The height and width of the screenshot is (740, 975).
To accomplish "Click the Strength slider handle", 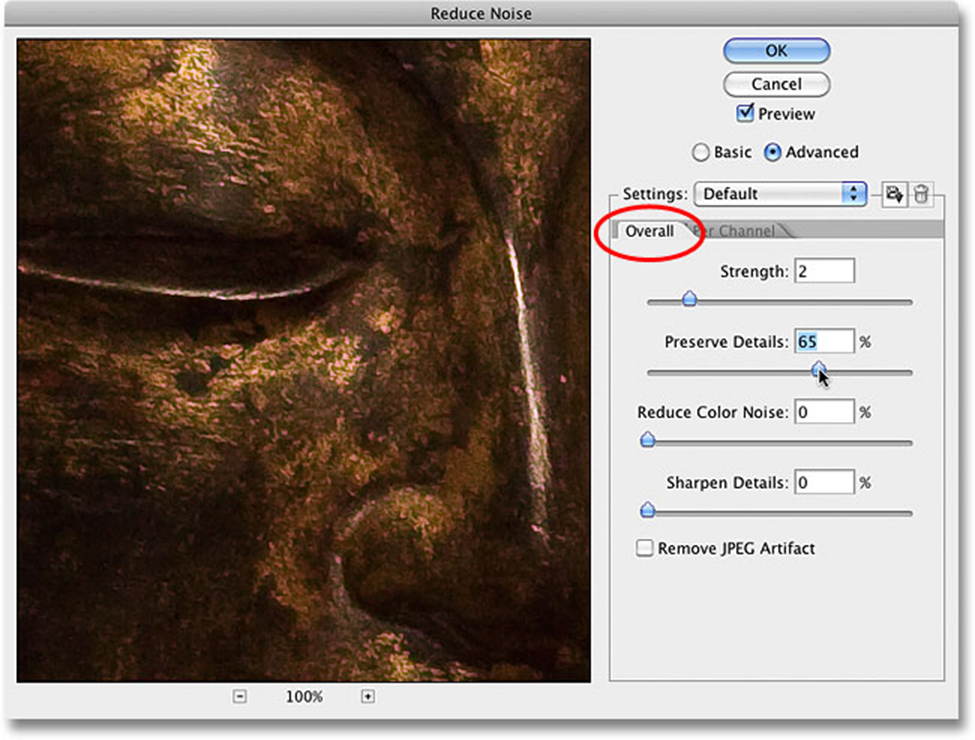I will pos(688,300).
